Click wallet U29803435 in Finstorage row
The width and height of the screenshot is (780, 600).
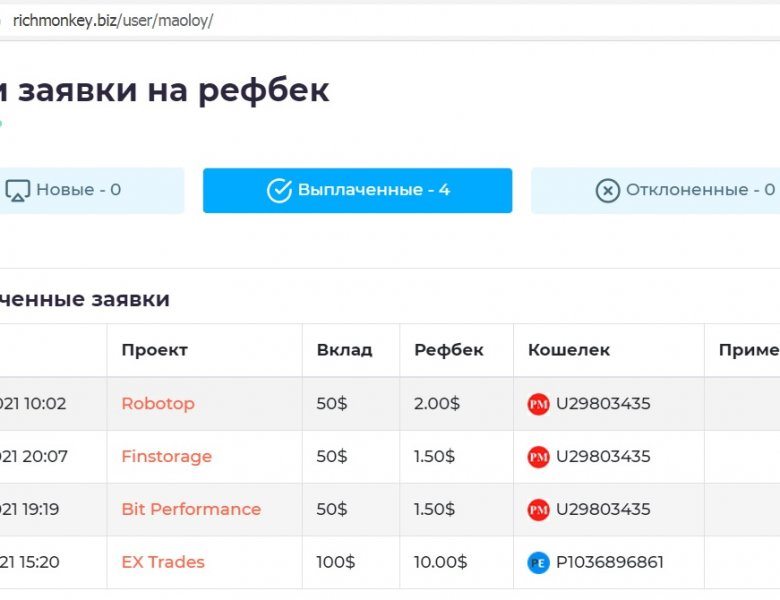603,456
